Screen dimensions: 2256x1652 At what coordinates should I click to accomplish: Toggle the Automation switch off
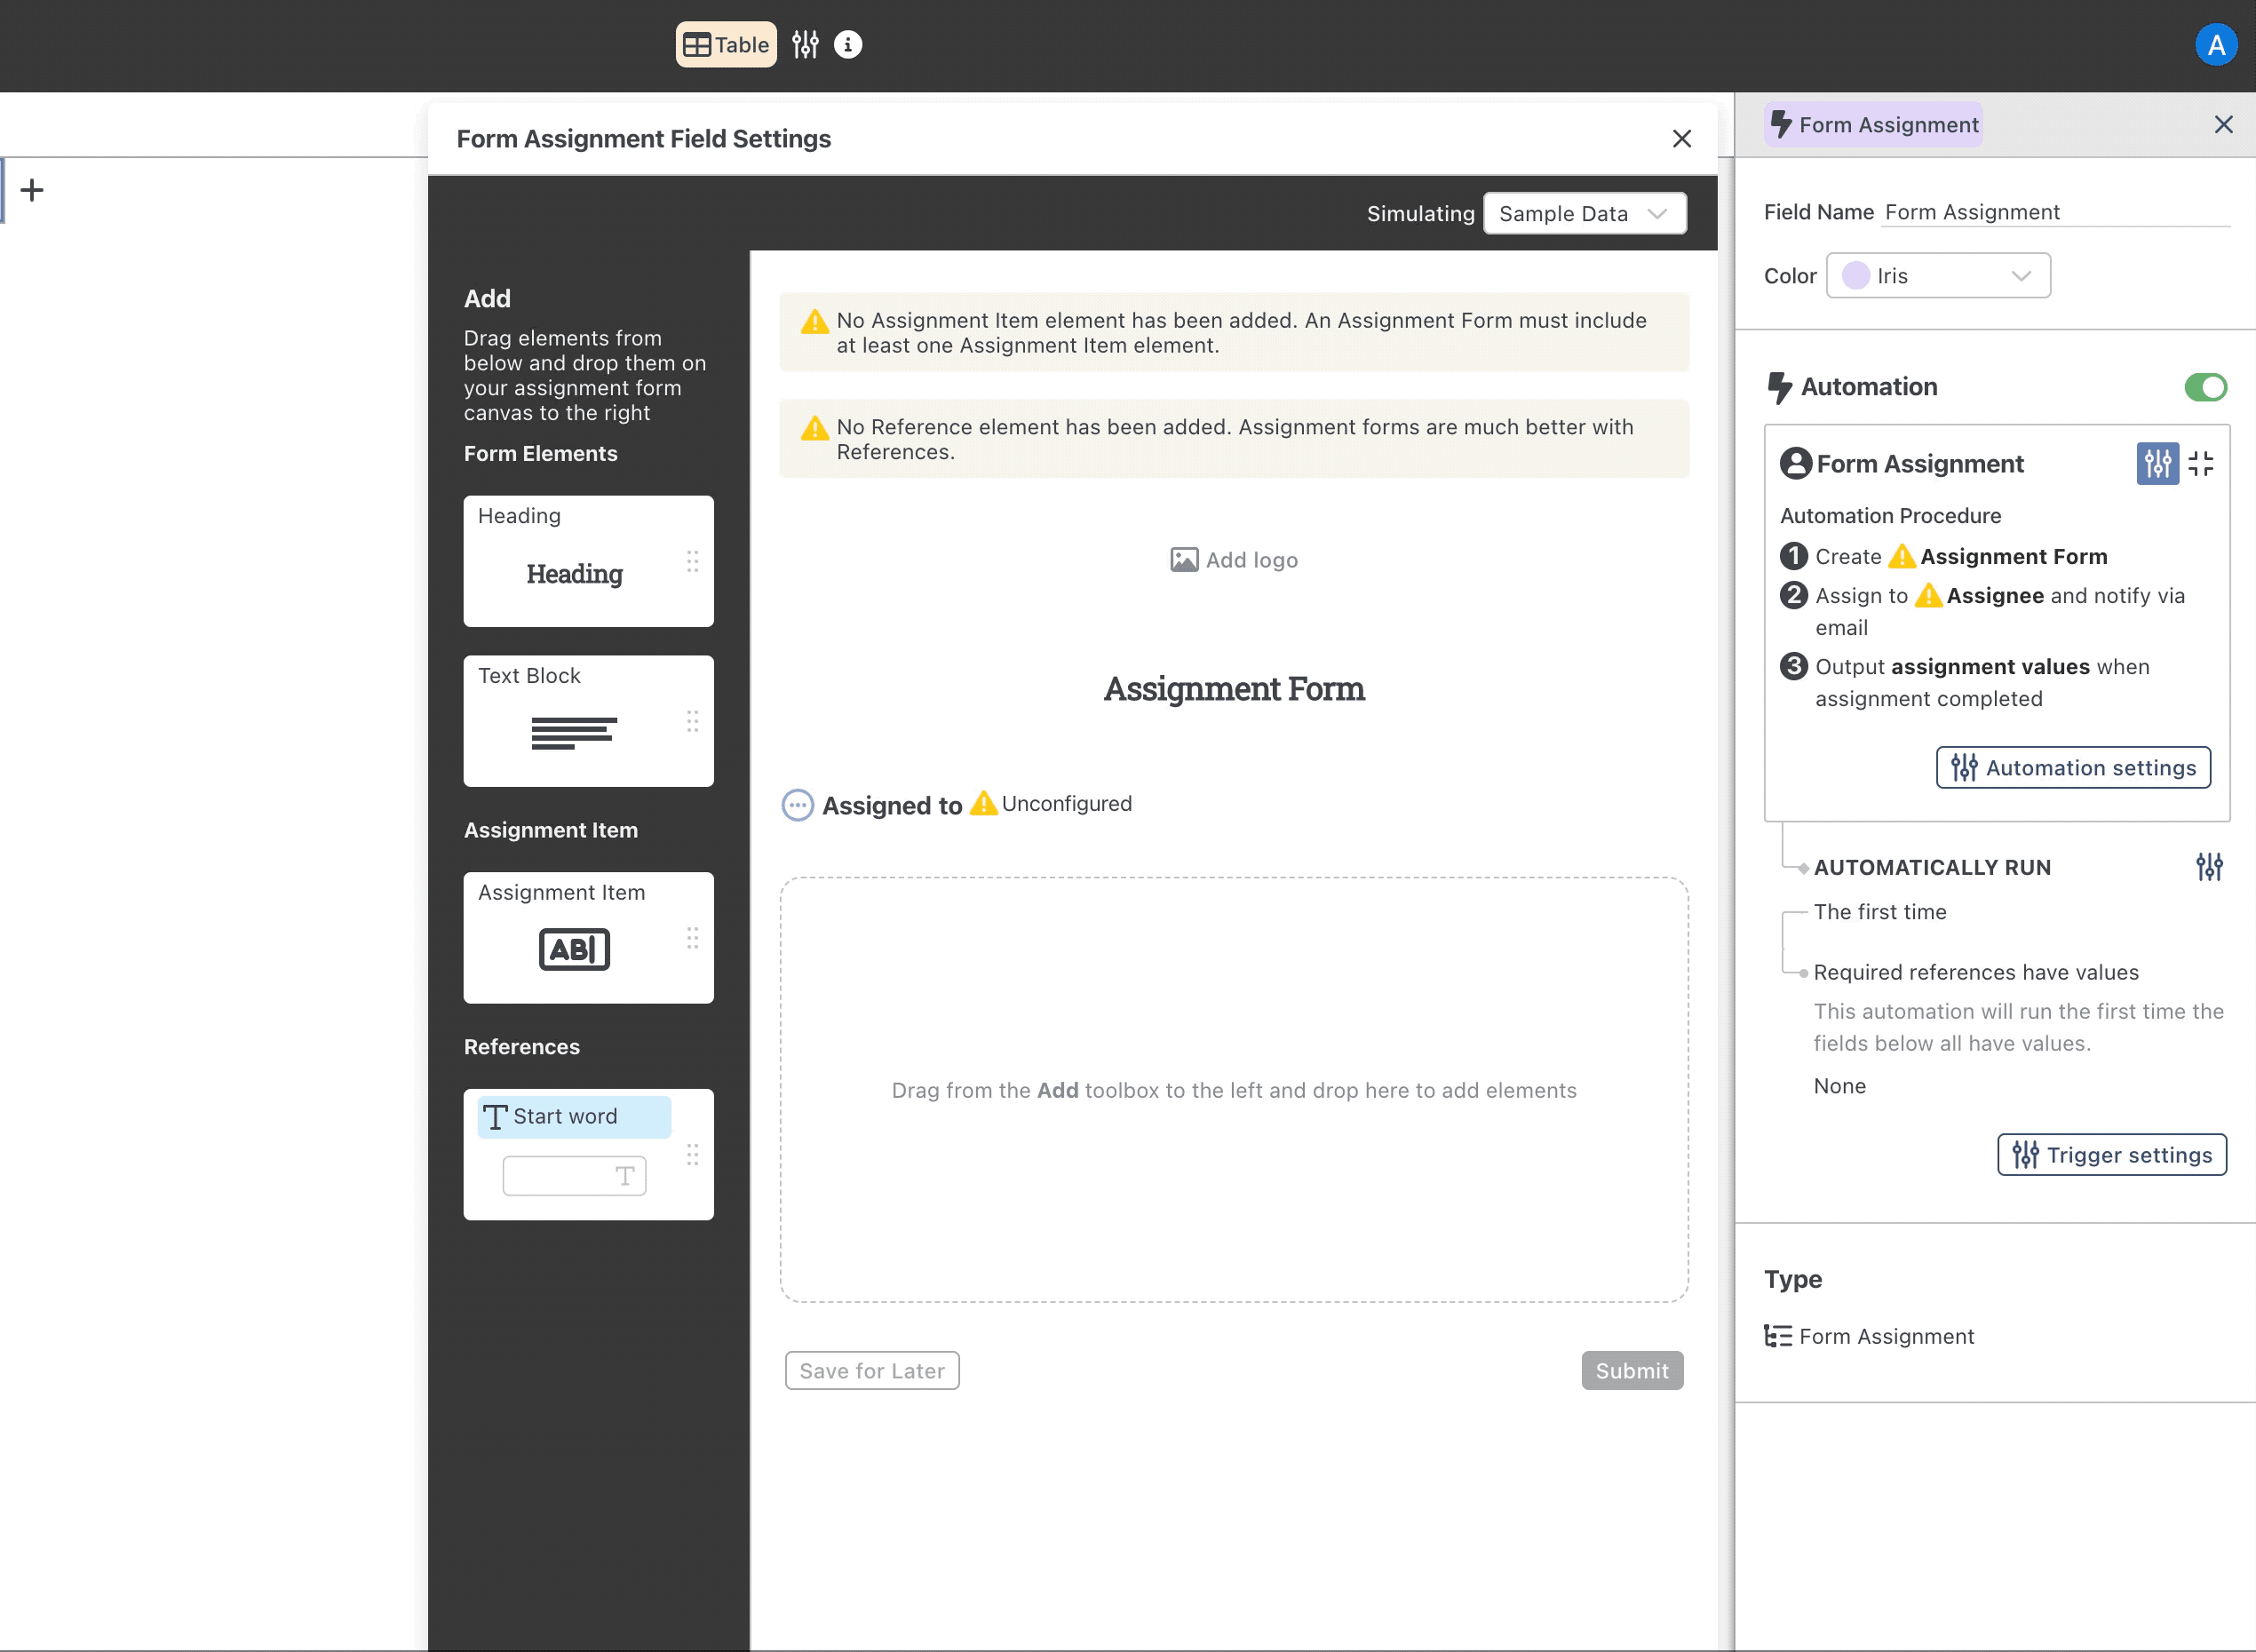2205,387
